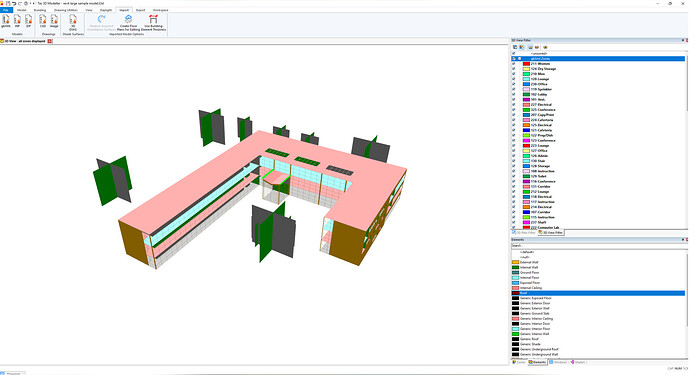Collapse the gbXml Zones group

(519, 59)
